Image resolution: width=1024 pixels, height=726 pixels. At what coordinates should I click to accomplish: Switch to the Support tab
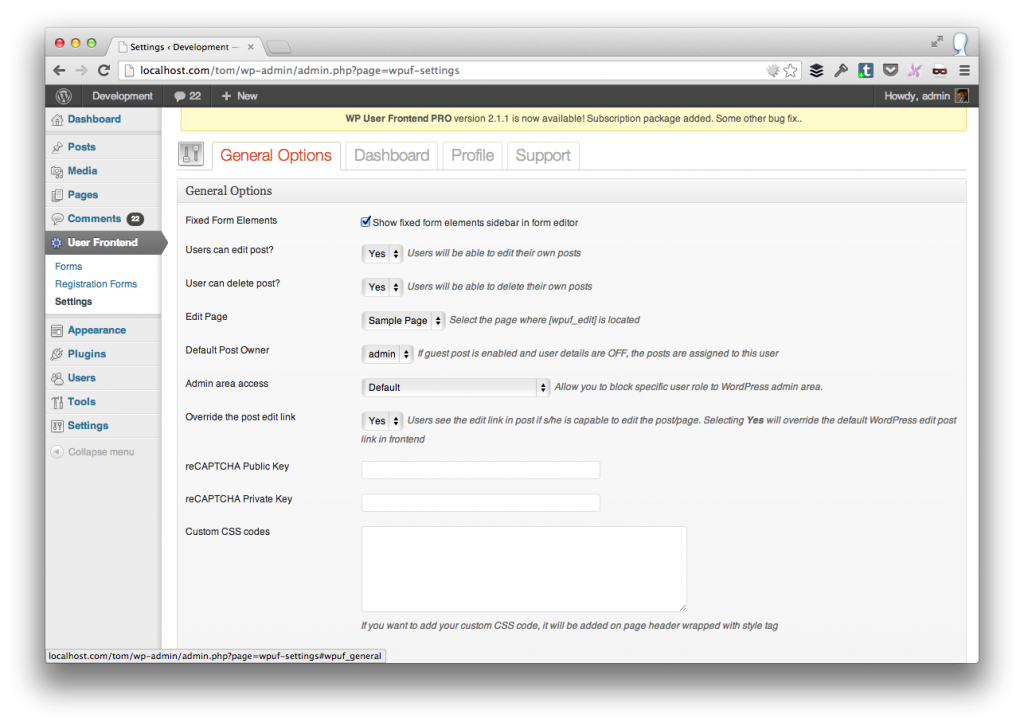(x=543, y=155)
